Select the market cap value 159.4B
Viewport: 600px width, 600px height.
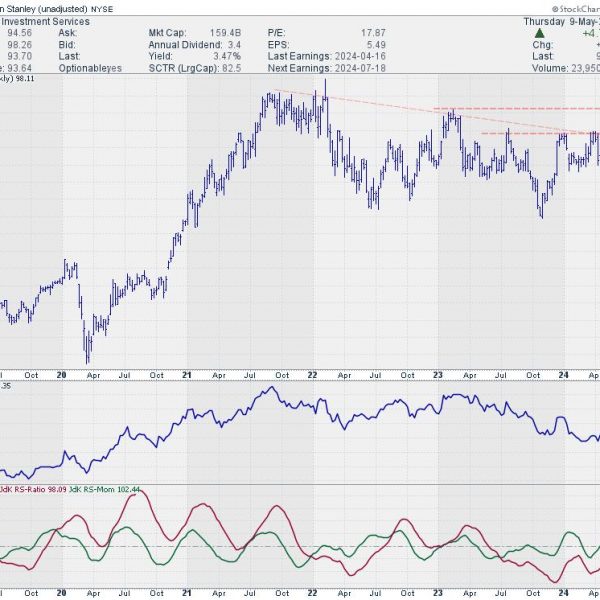(x=225, y=33)
